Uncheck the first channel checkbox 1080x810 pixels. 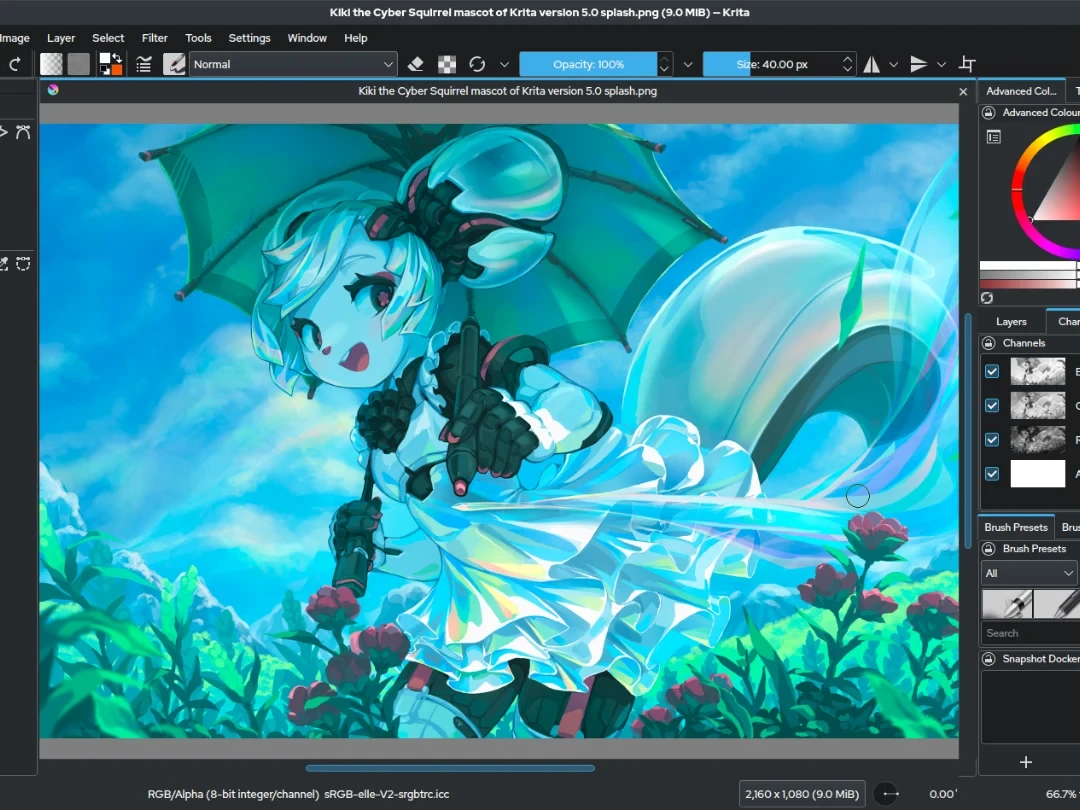(x=992, y=371)
